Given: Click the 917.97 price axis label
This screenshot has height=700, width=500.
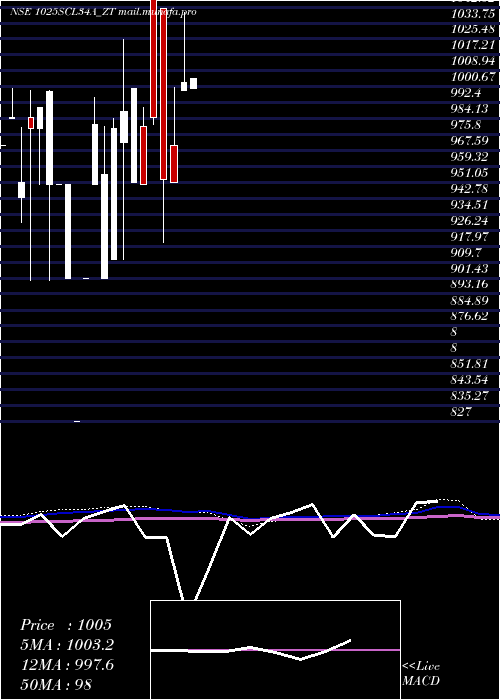Looking at the screenshot, I should click(469, 237).
